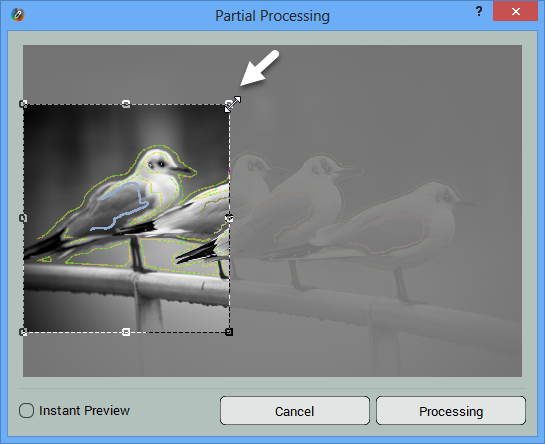Select the right edge middle handle of selection

(229, 218)
